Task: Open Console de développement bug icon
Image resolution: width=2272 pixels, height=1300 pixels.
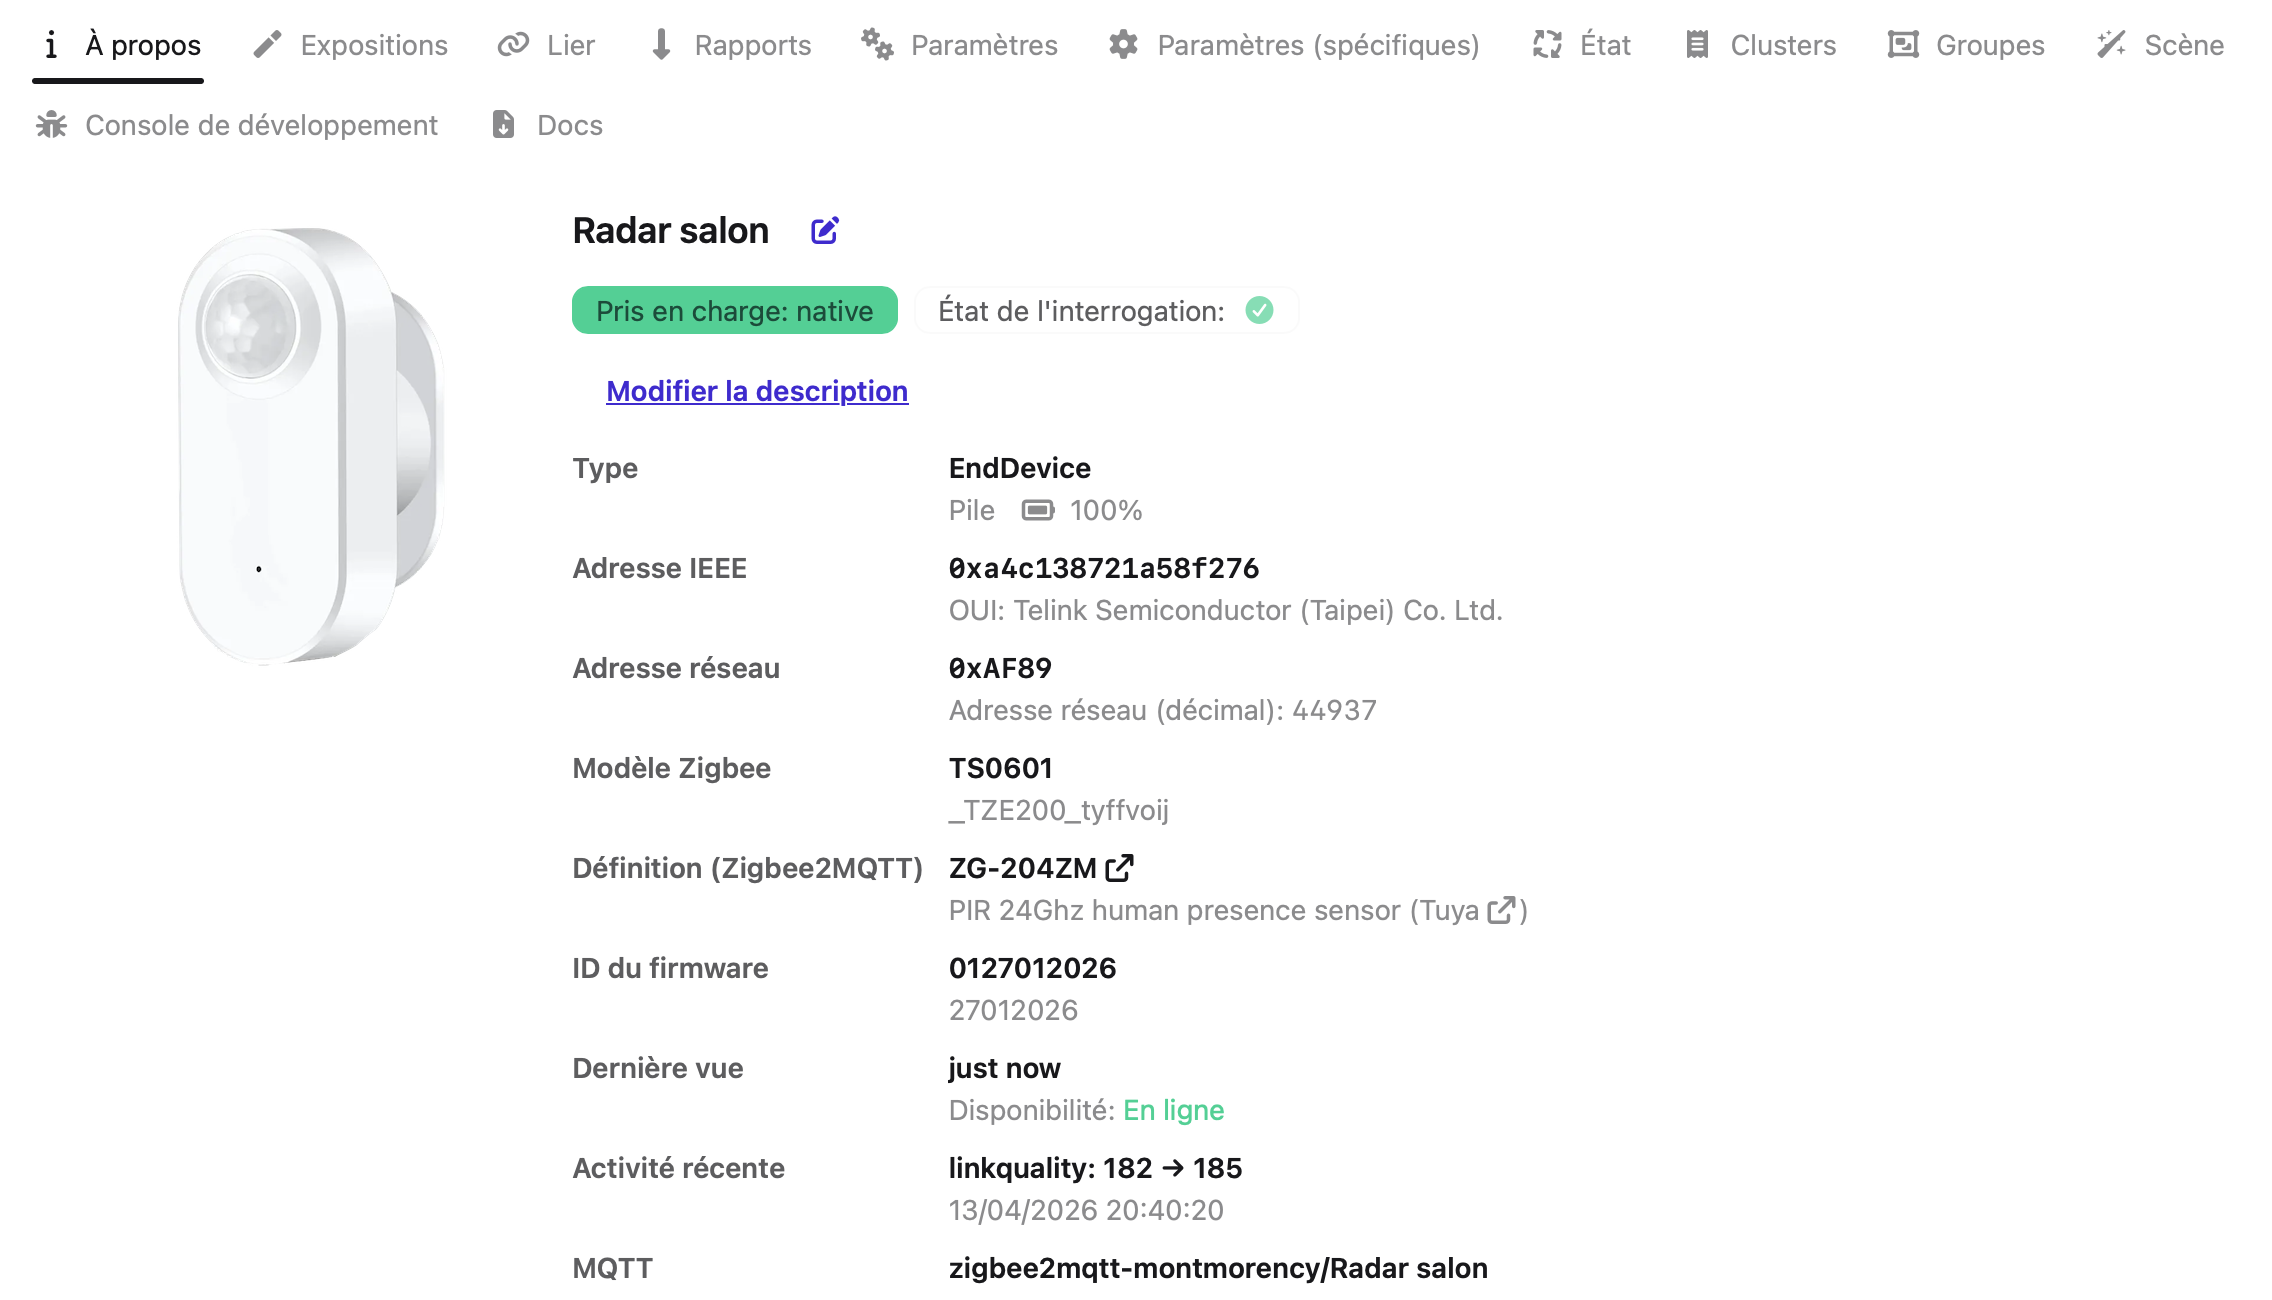Action: click(52, 125)
